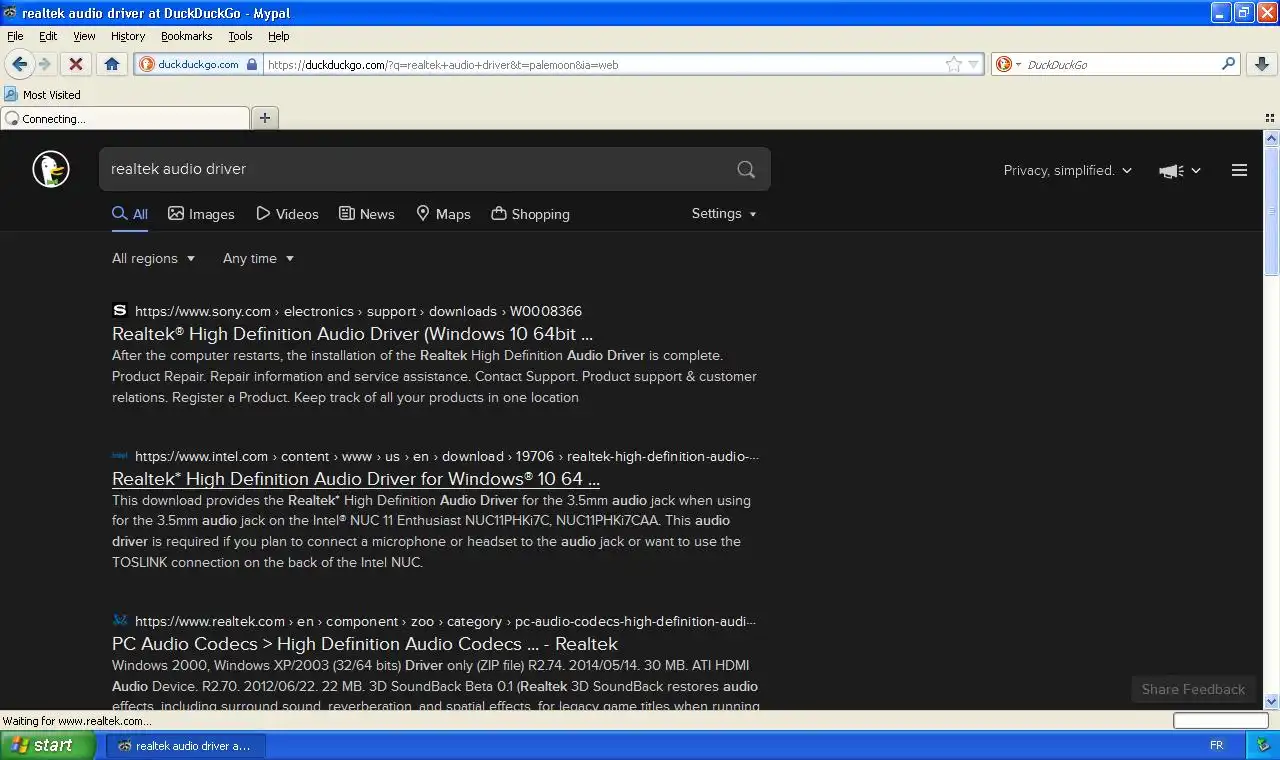The width and height of the screenshot is (1280, 760).
Task: Click the sony.com result URL
Action: tap(358, 311)
